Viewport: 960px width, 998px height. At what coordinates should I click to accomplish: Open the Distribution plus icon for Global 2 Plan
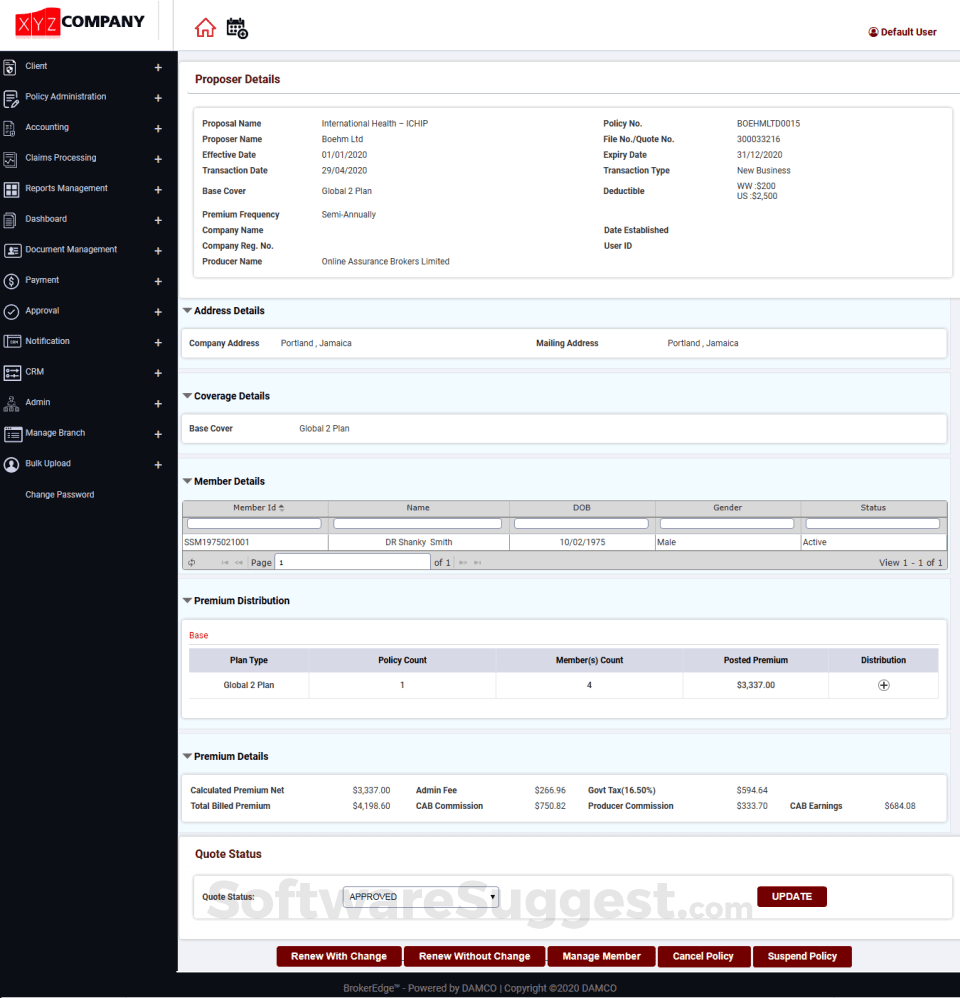point(883,685)
